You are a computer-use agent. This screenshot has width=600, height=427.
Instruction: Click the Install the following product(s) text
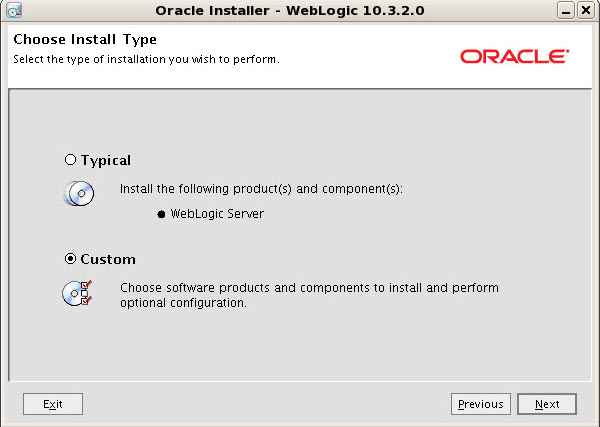pos(261,188)
